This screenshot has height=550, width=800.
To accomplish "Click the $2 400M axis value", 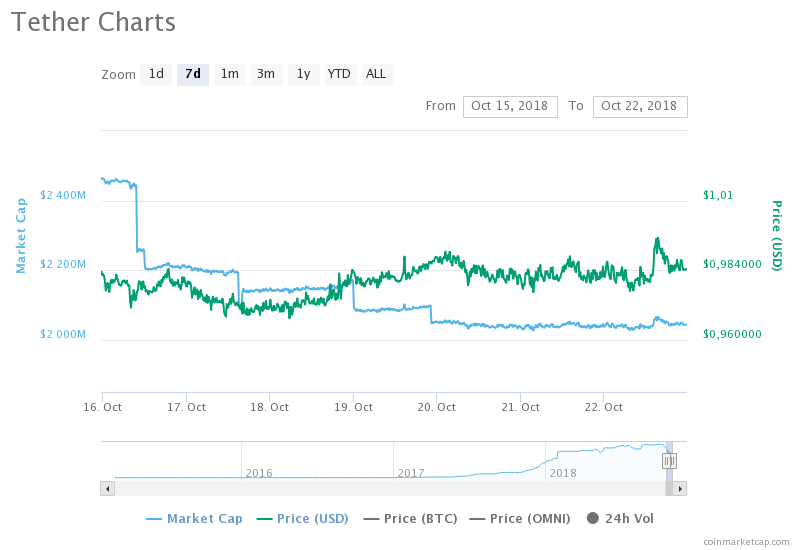I will (63, 195).
